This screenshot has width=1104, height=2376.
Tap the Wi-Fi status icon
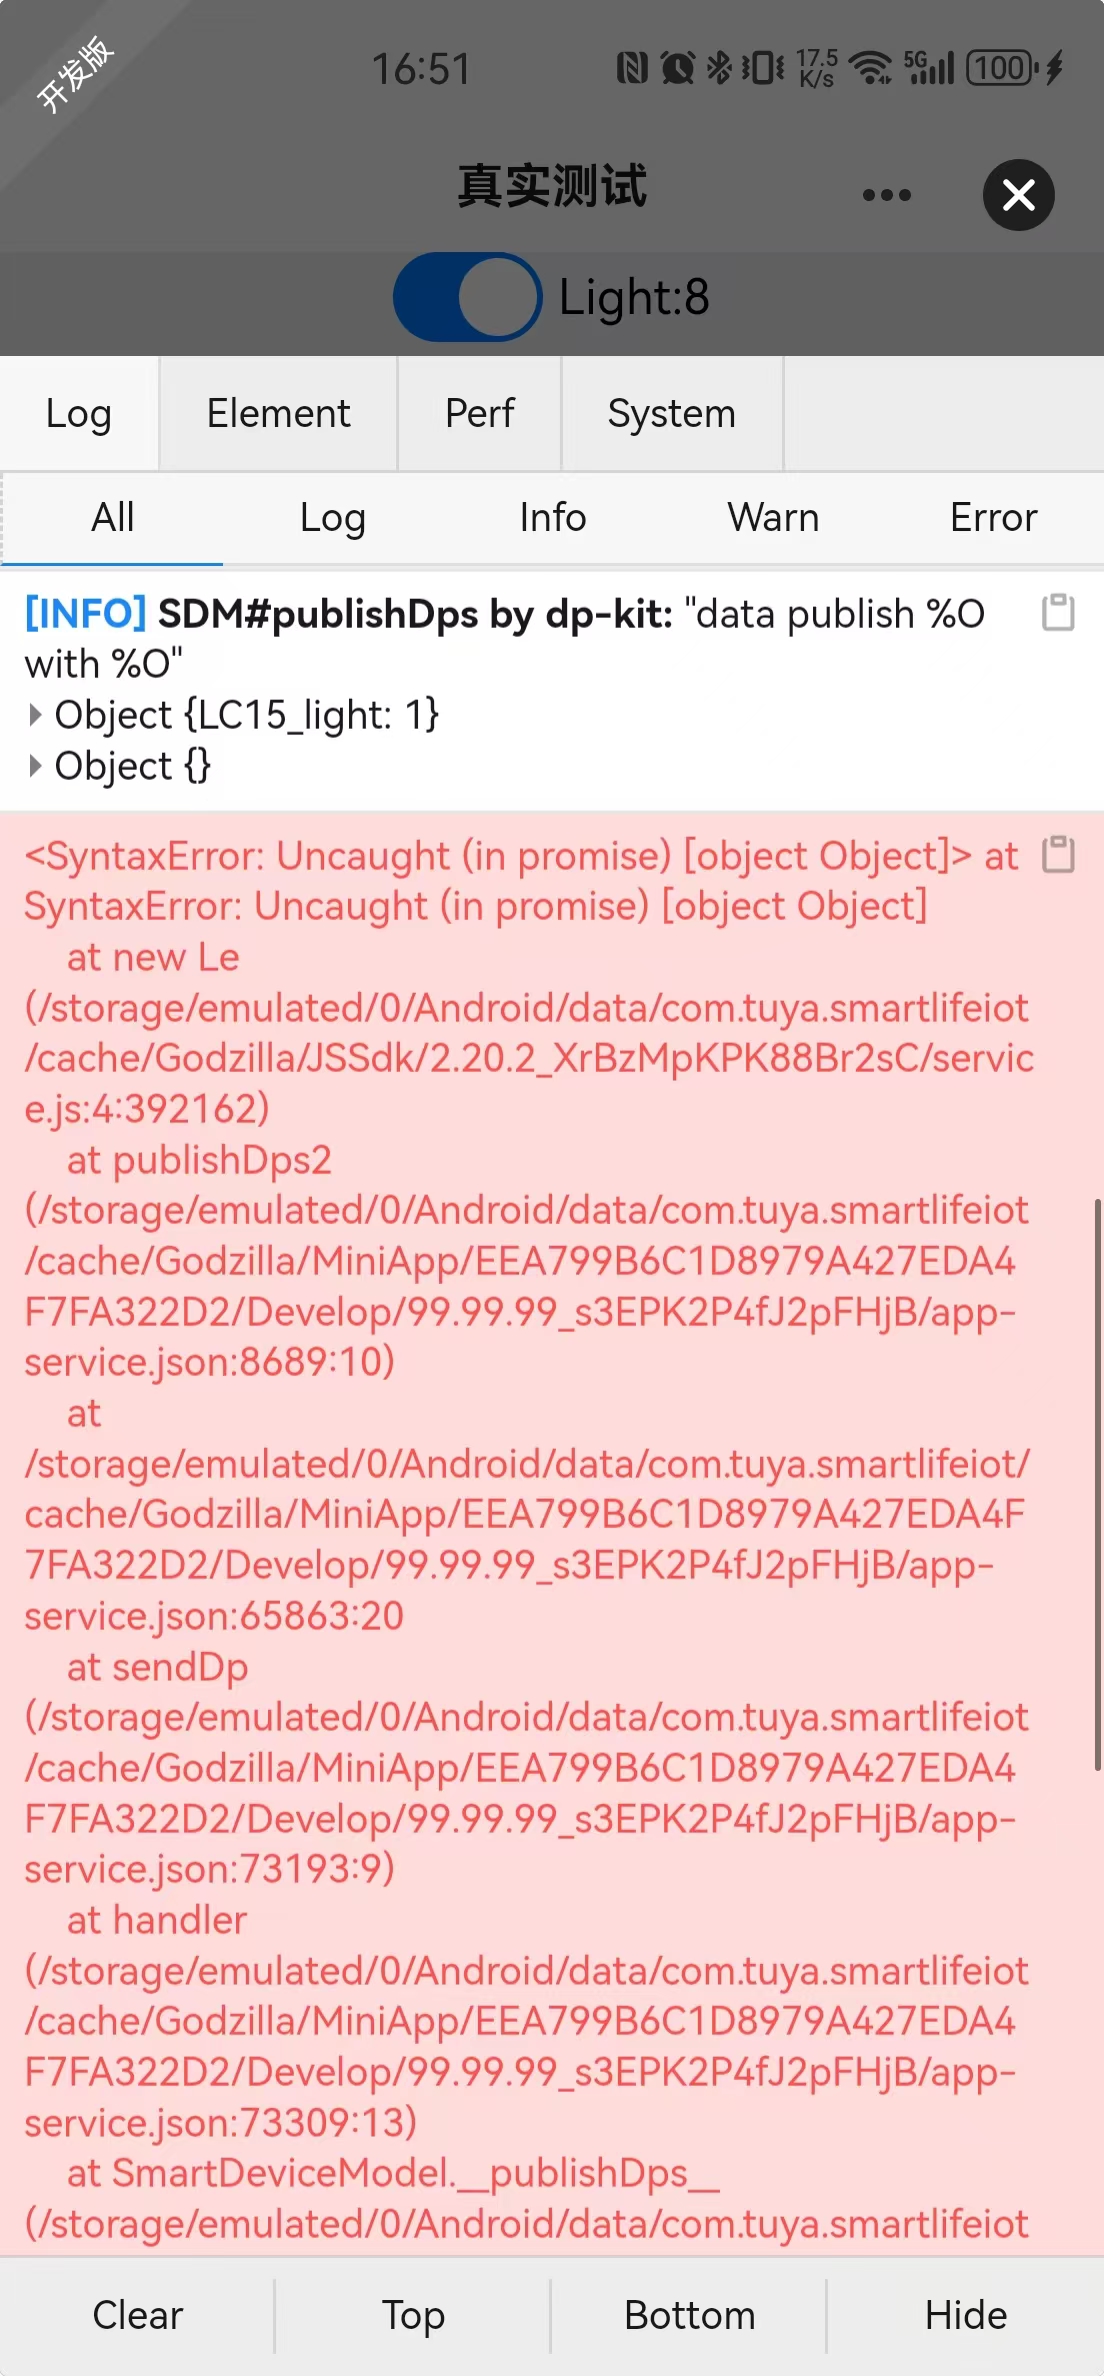coord(870,68)
